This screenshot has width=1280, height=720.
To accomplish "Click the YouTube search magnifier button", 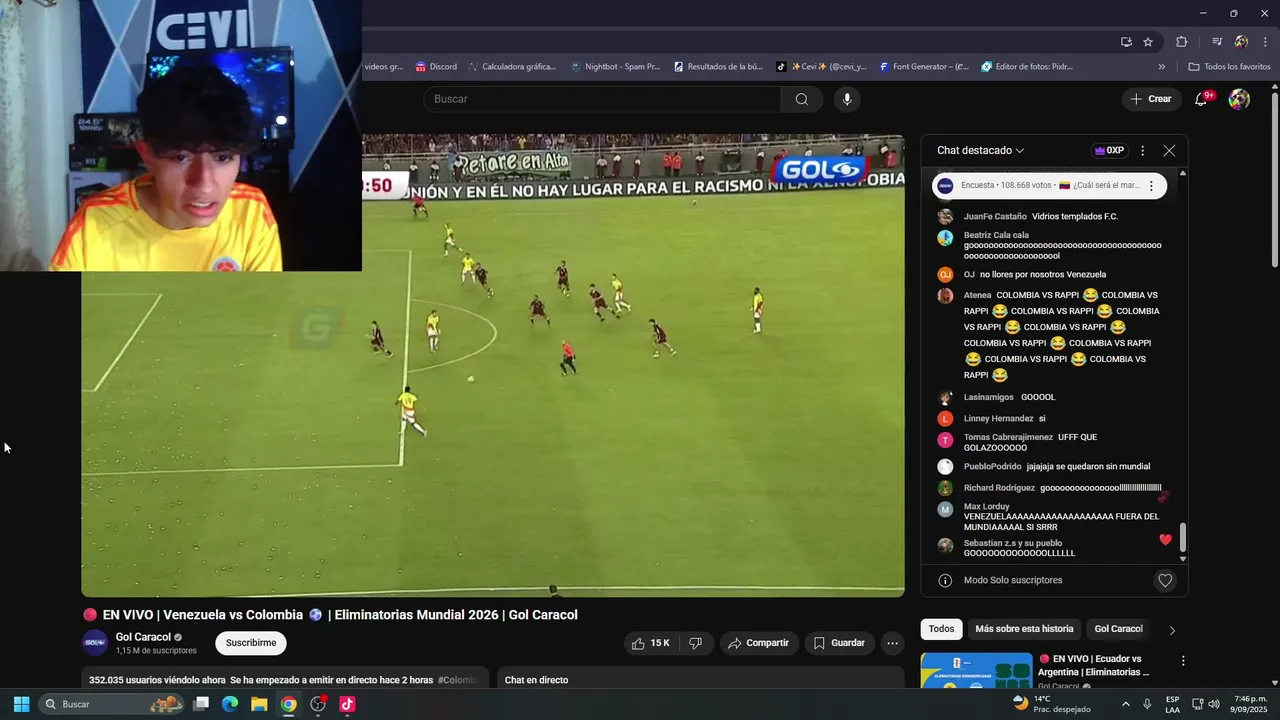I will [x=802, y=99].
